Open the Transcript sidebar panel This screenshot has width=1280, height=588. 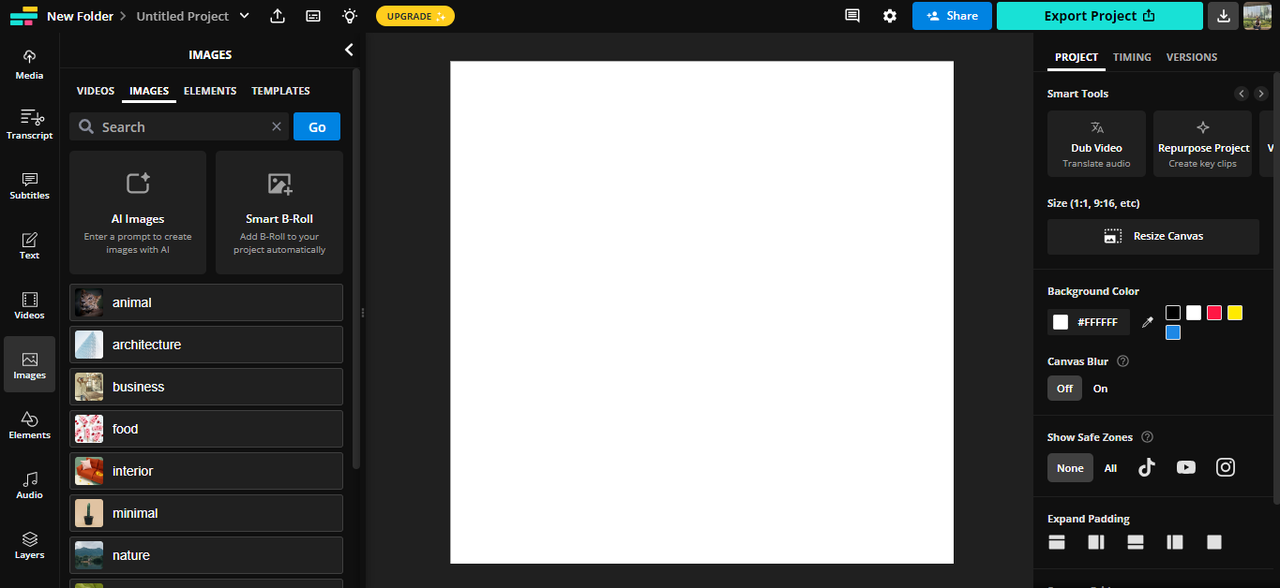[x=29, y=124]
